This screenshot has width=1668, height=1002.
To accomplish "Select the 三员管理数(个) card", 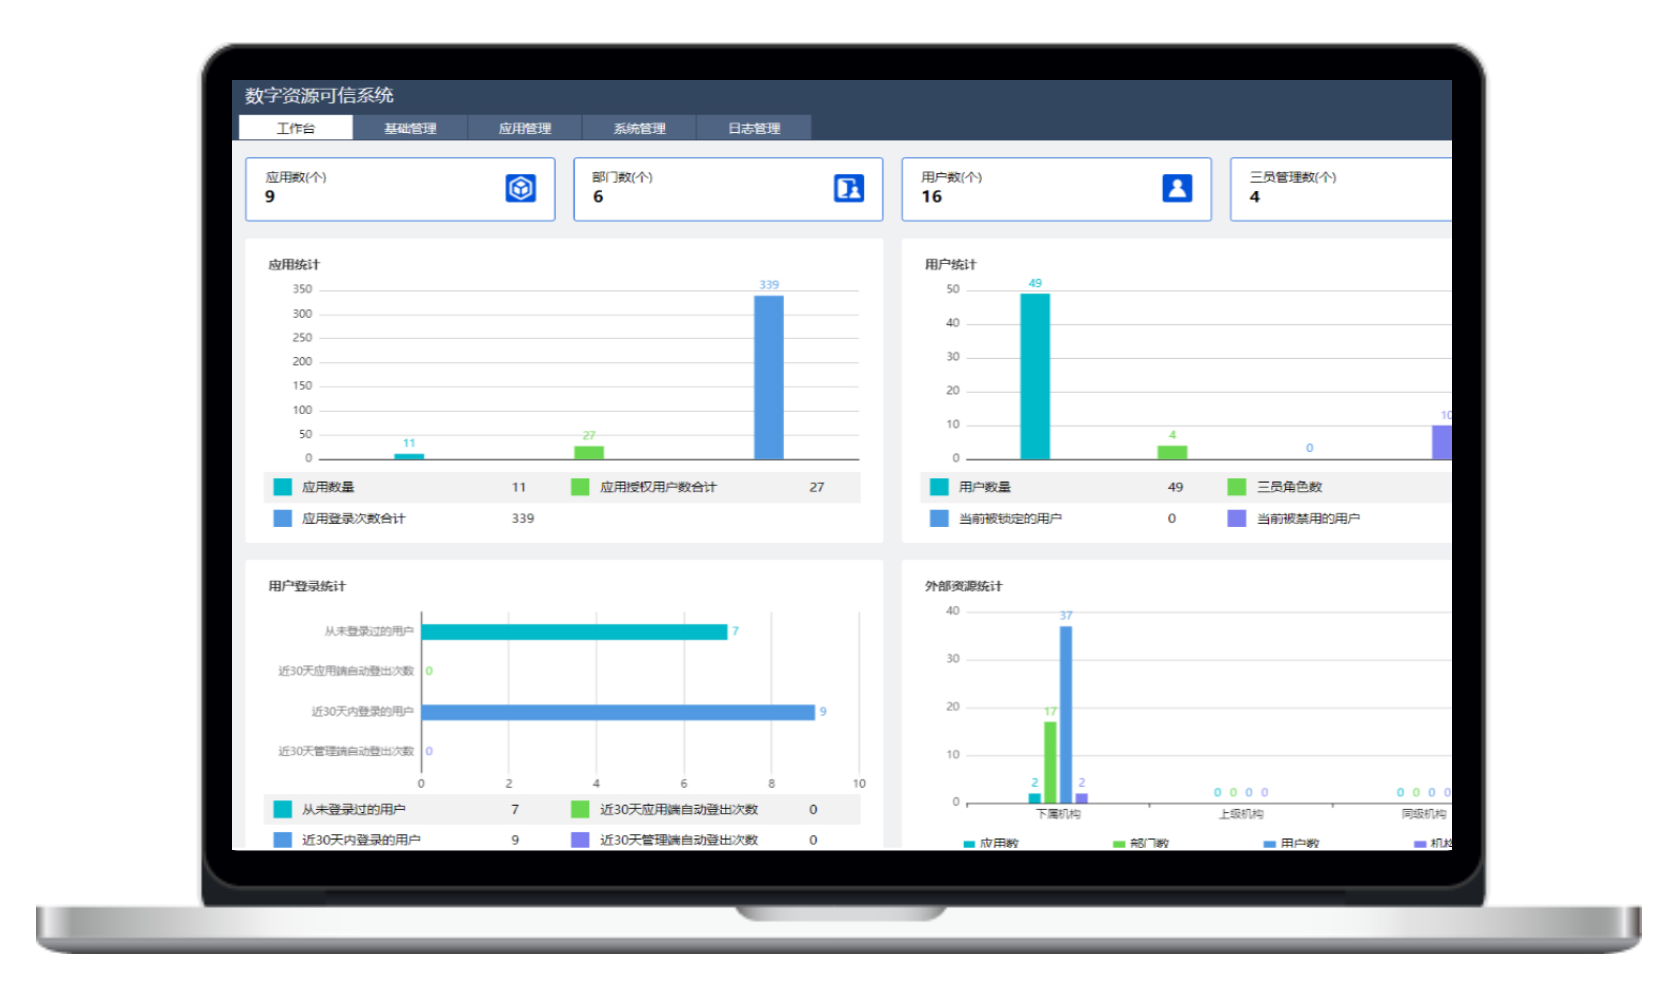I will coord(1340,189).
